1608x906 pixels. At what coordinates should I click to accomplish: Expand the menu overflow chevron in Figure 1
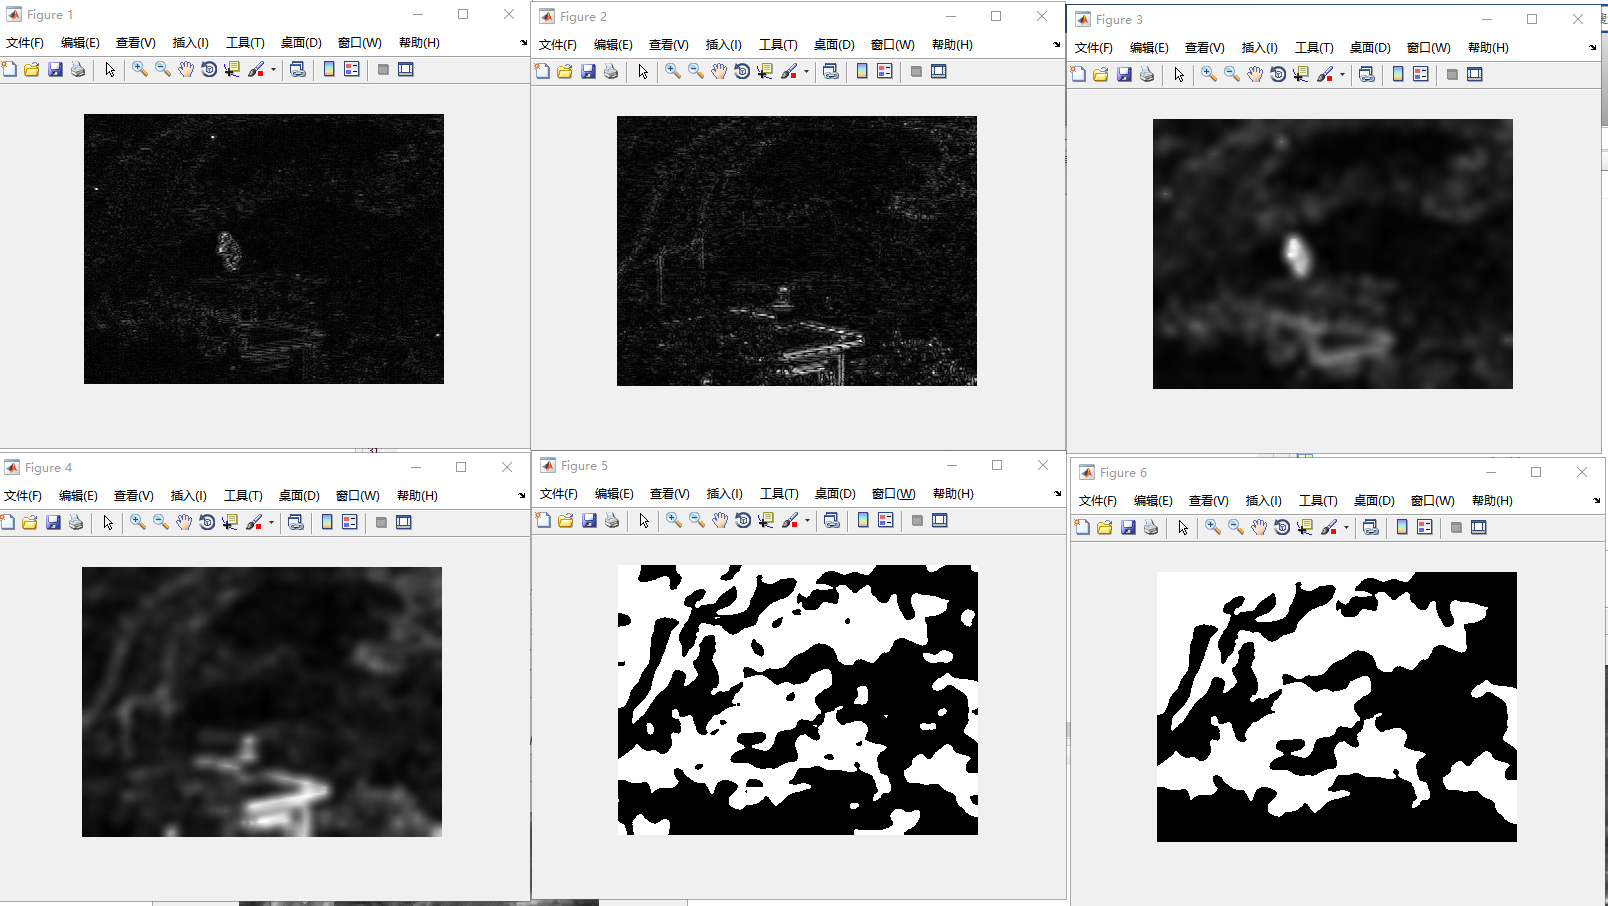[522, 43]
